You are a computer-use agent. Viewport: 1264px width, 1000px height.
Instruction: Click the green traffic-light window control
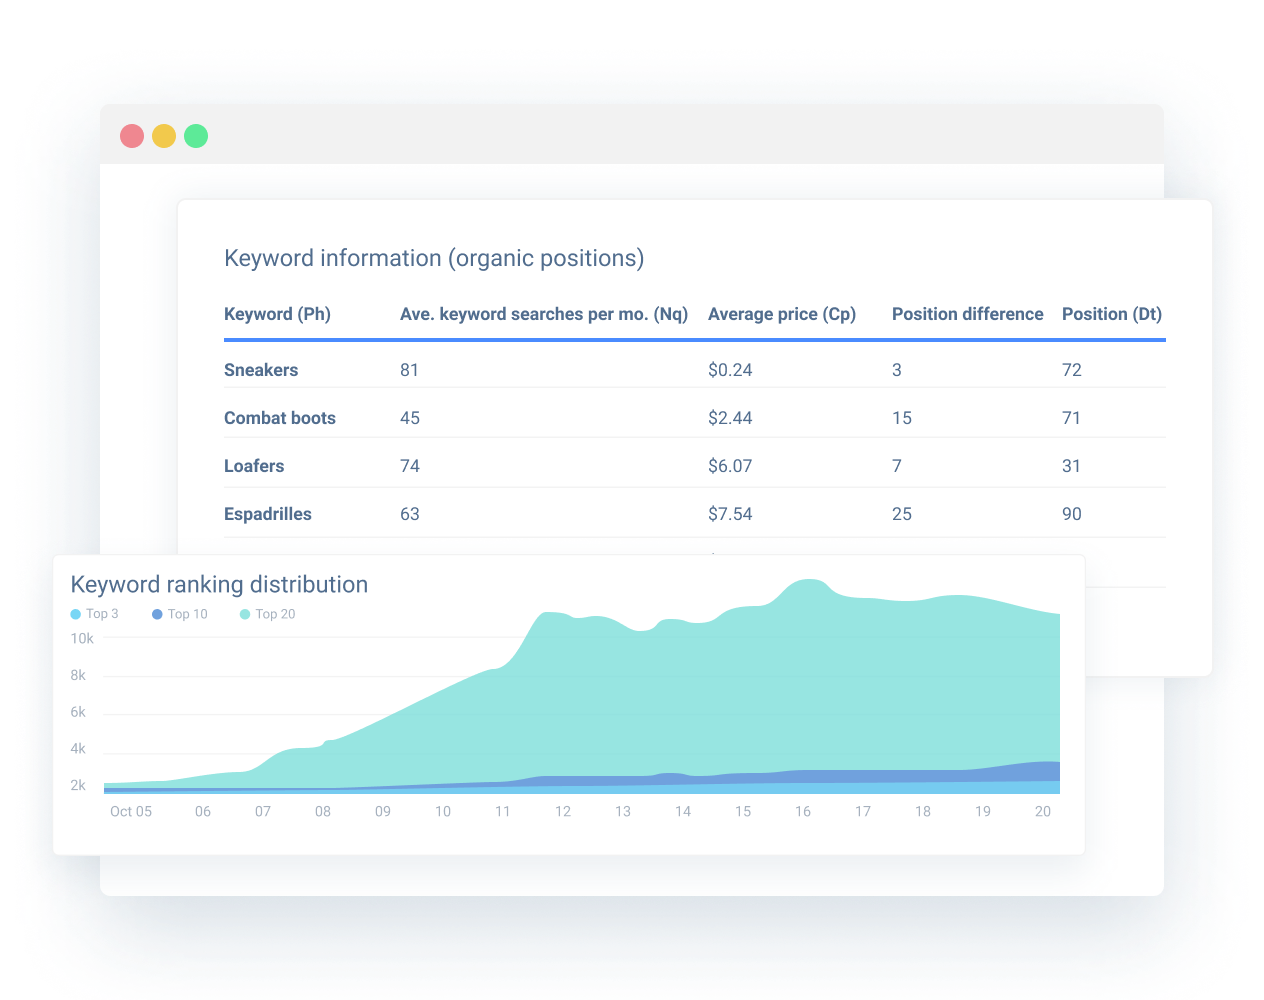(x=196, y=136)
